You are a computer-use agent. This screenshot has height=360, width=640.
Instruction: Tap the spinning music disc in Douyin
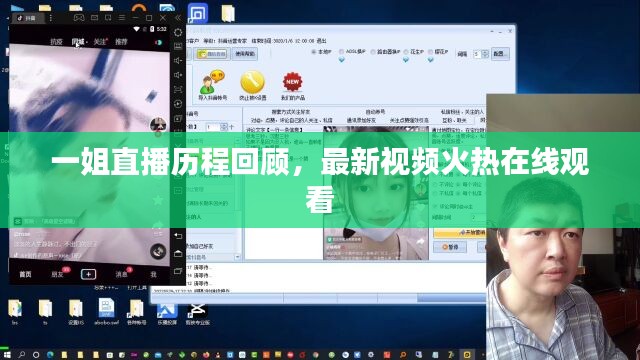coord(158,251)
